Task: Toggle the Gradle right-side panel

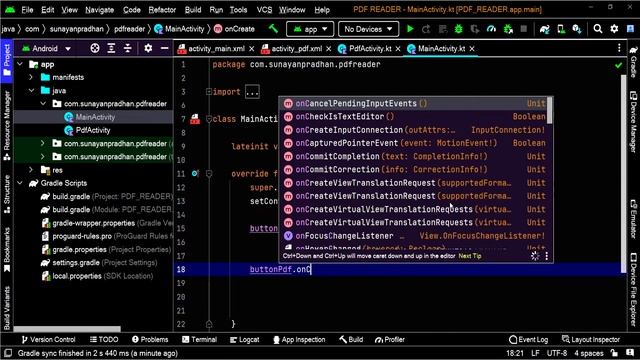Action: [633, 61]
